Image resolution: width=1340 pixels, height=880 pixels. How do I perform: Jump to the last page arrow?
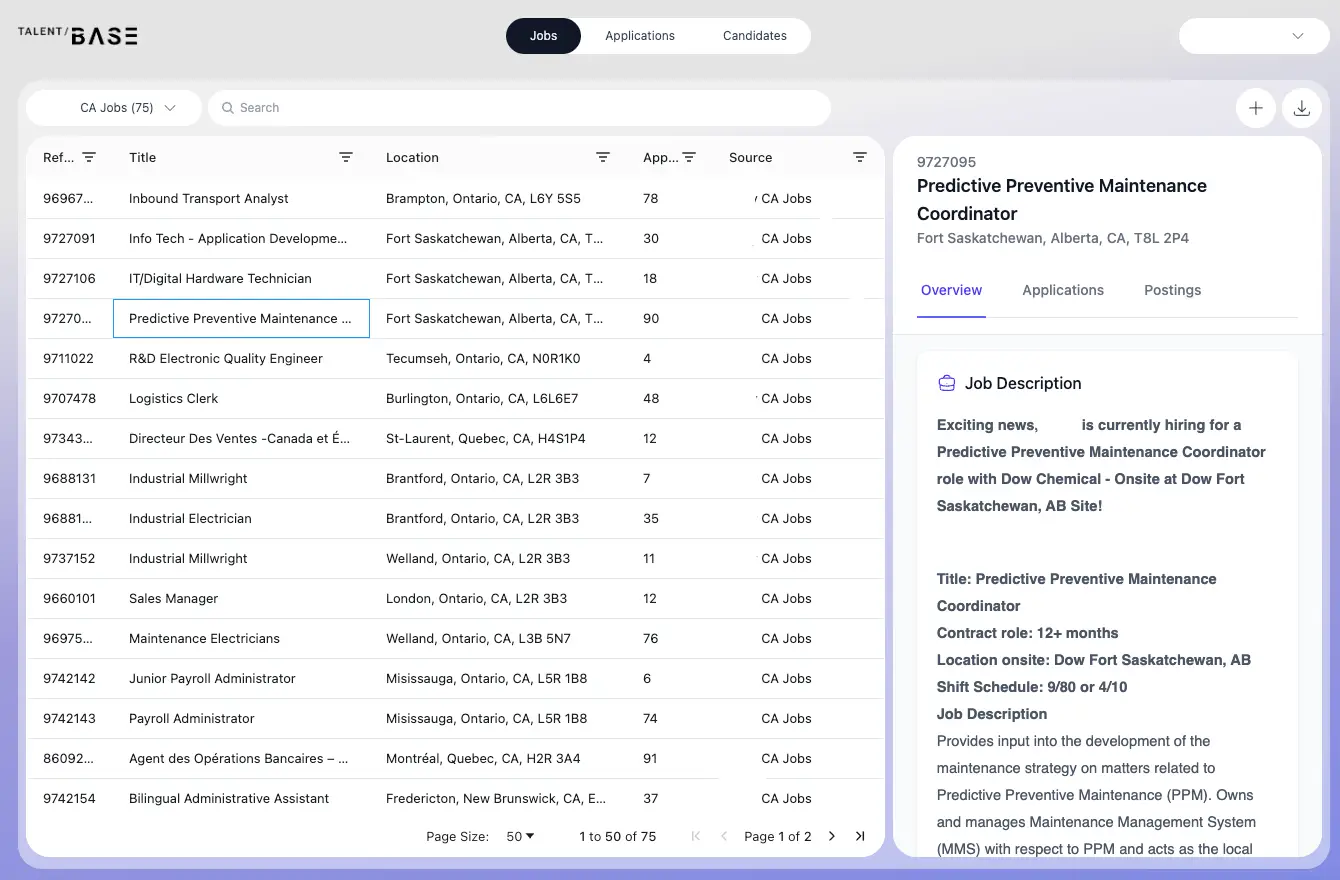[860, 836]
